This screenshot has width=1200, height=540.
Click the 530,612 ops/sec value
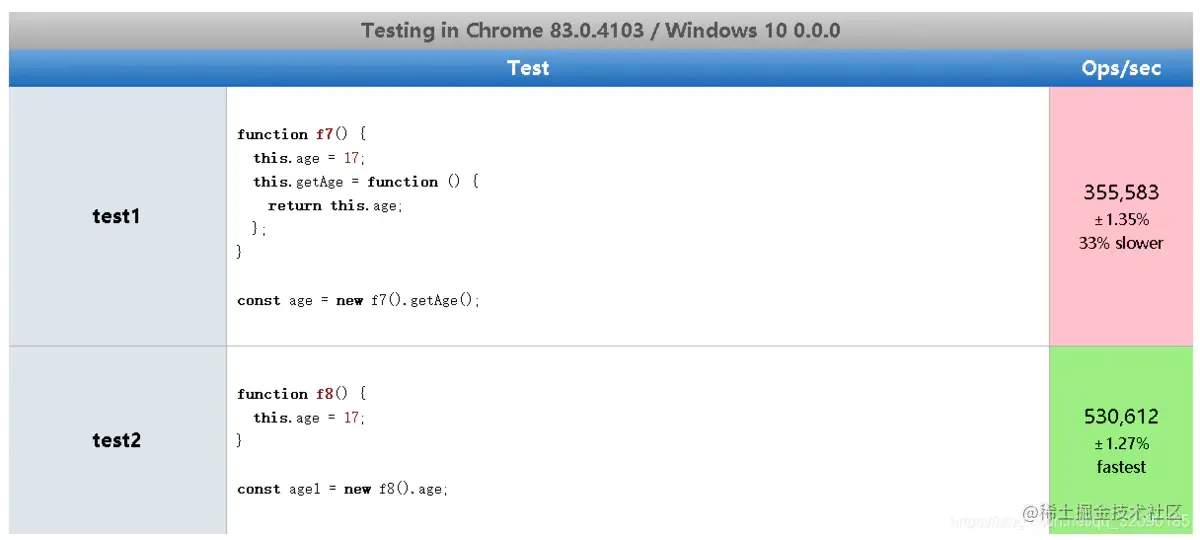[x=1121, y=416]
